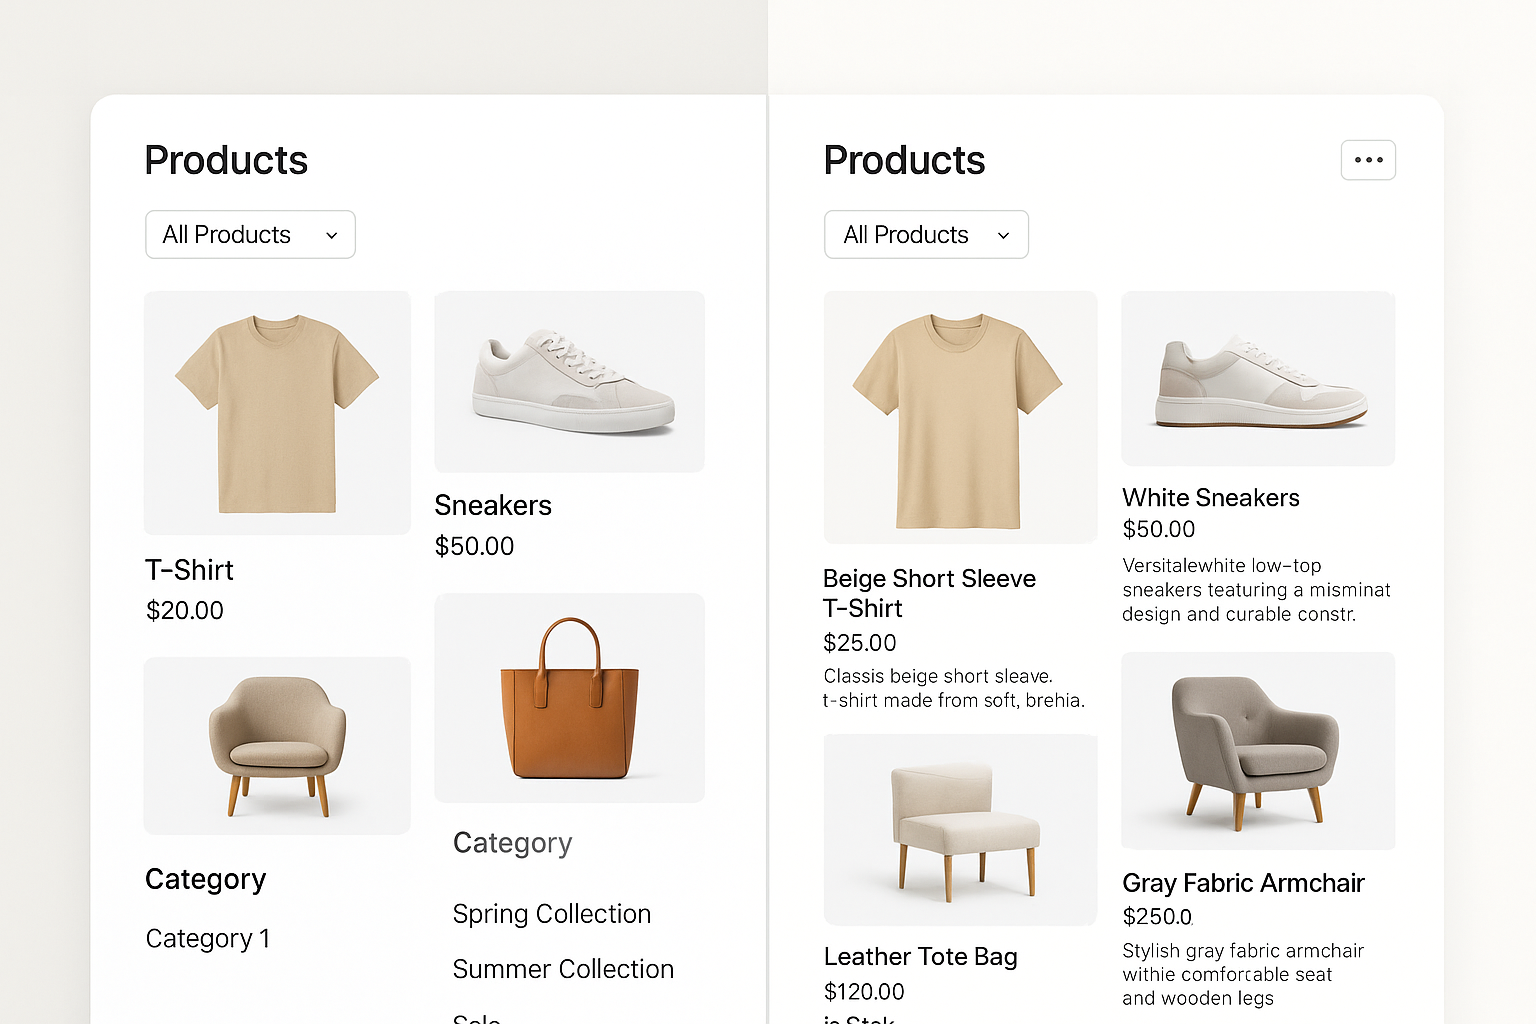Click the left Products heading
Image resolution: width=1536 pixels, height=1024 pixels.
point(226,160)
